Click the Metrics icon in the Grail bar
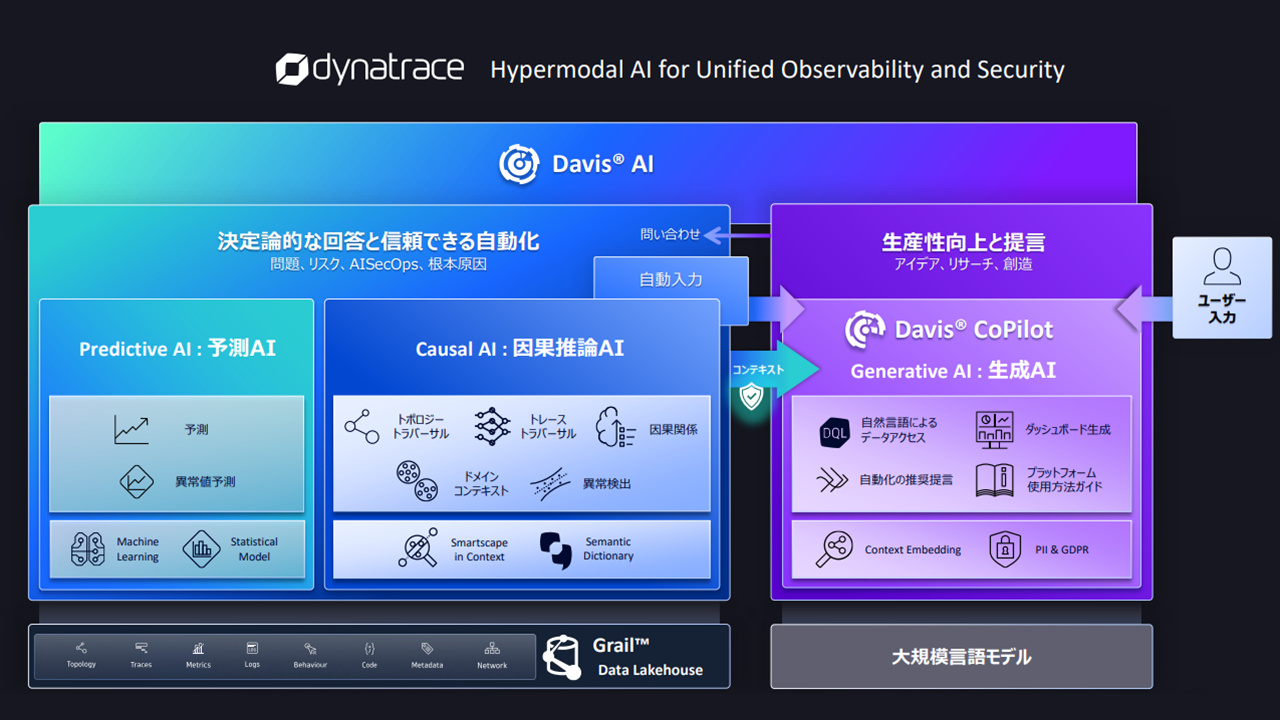1280x720 pixels. tap(198, 648)
